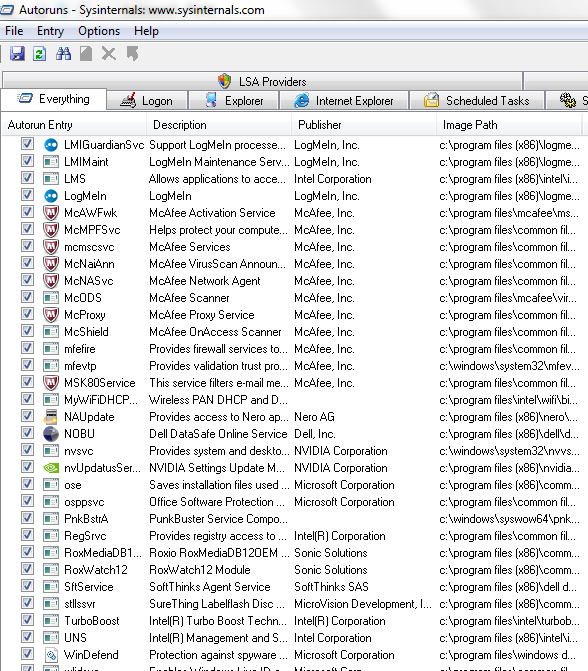This screenshot has width=588, height=671.
Task: Click 'Dell DataSafe Online Service' description
Action: pyautogui.click(x=218, y=434)
